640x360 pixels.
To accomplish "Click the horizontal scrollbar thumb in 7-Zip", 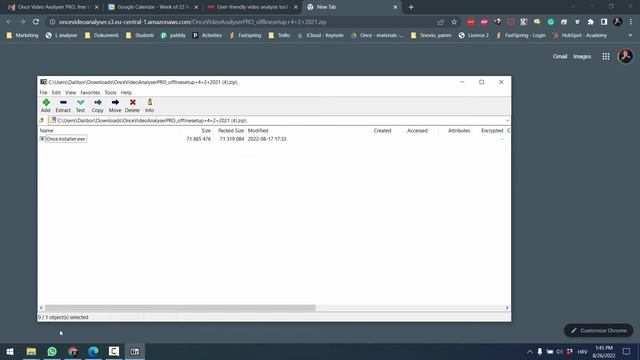I will tap(180, 308).
